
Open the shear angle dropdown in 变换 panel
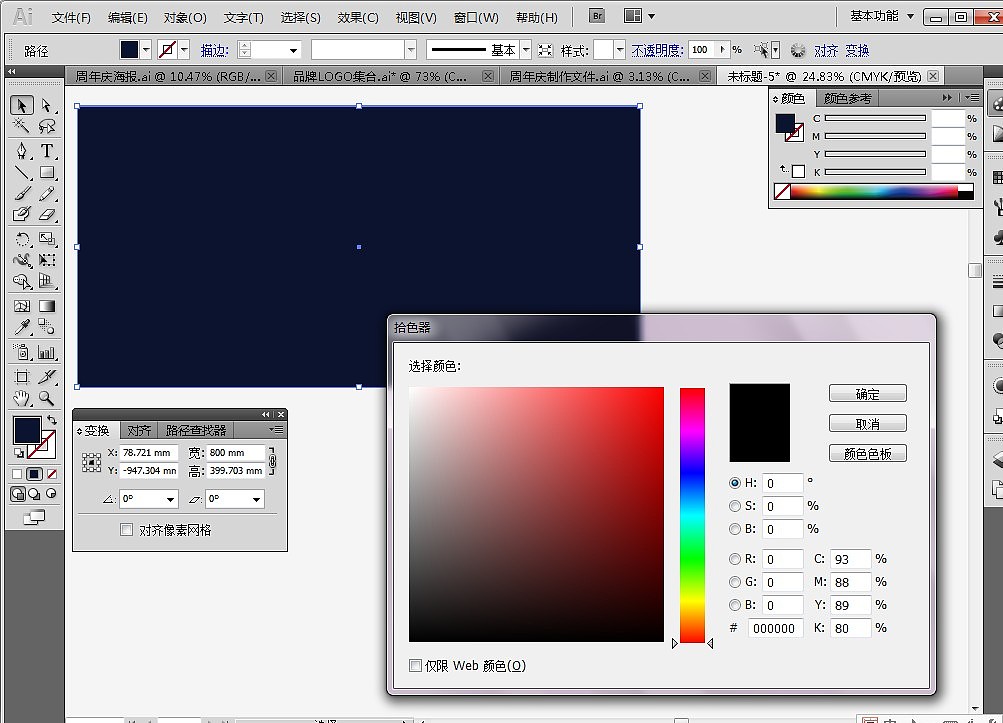[x=256, y=499]
